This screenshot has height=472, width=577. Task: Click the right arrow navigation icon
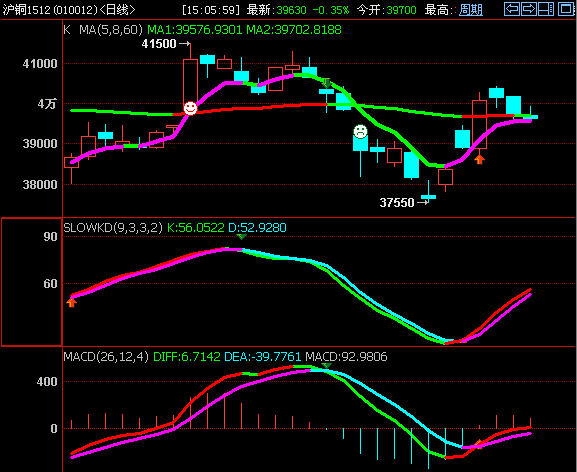[x=529, y=9]
